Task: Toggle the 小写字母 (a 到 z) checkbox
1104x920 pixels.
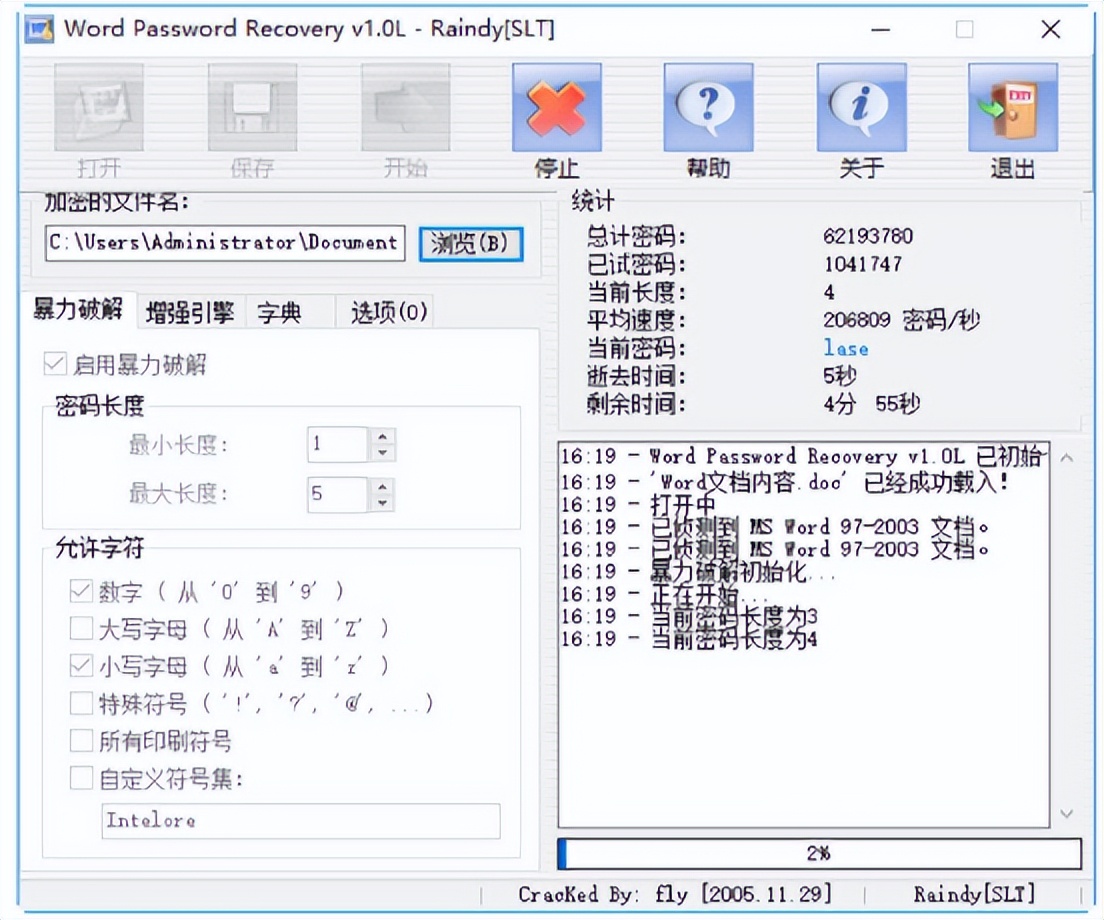Action: 82,665
